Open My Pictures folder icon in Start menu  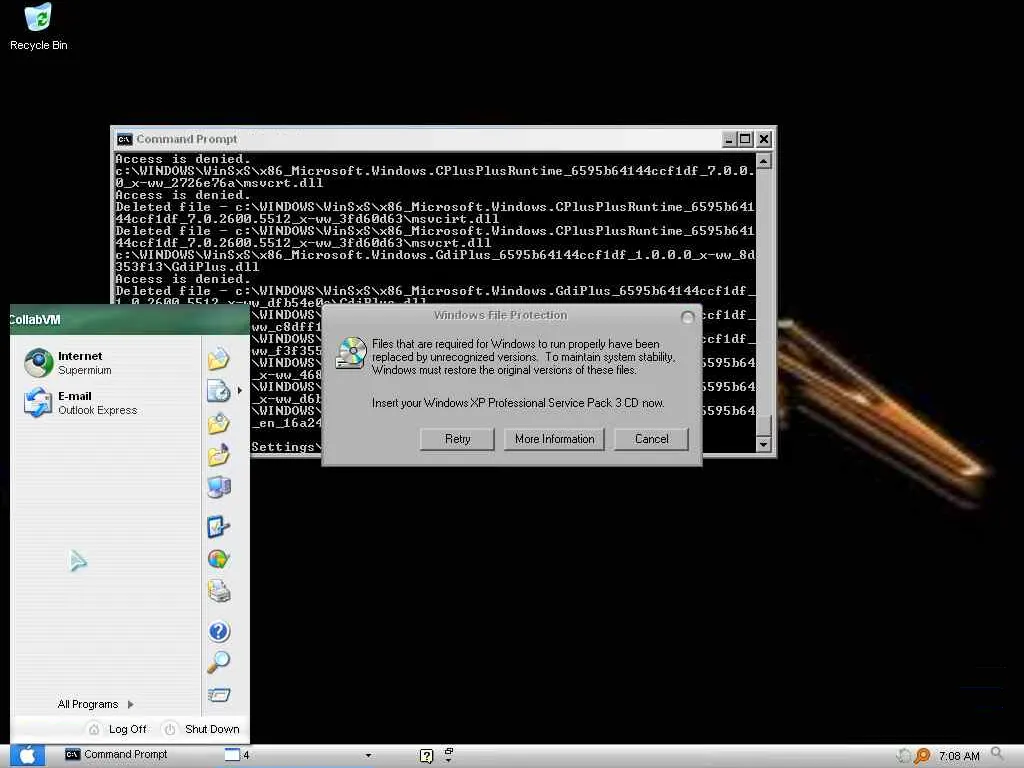coord(218,423)
